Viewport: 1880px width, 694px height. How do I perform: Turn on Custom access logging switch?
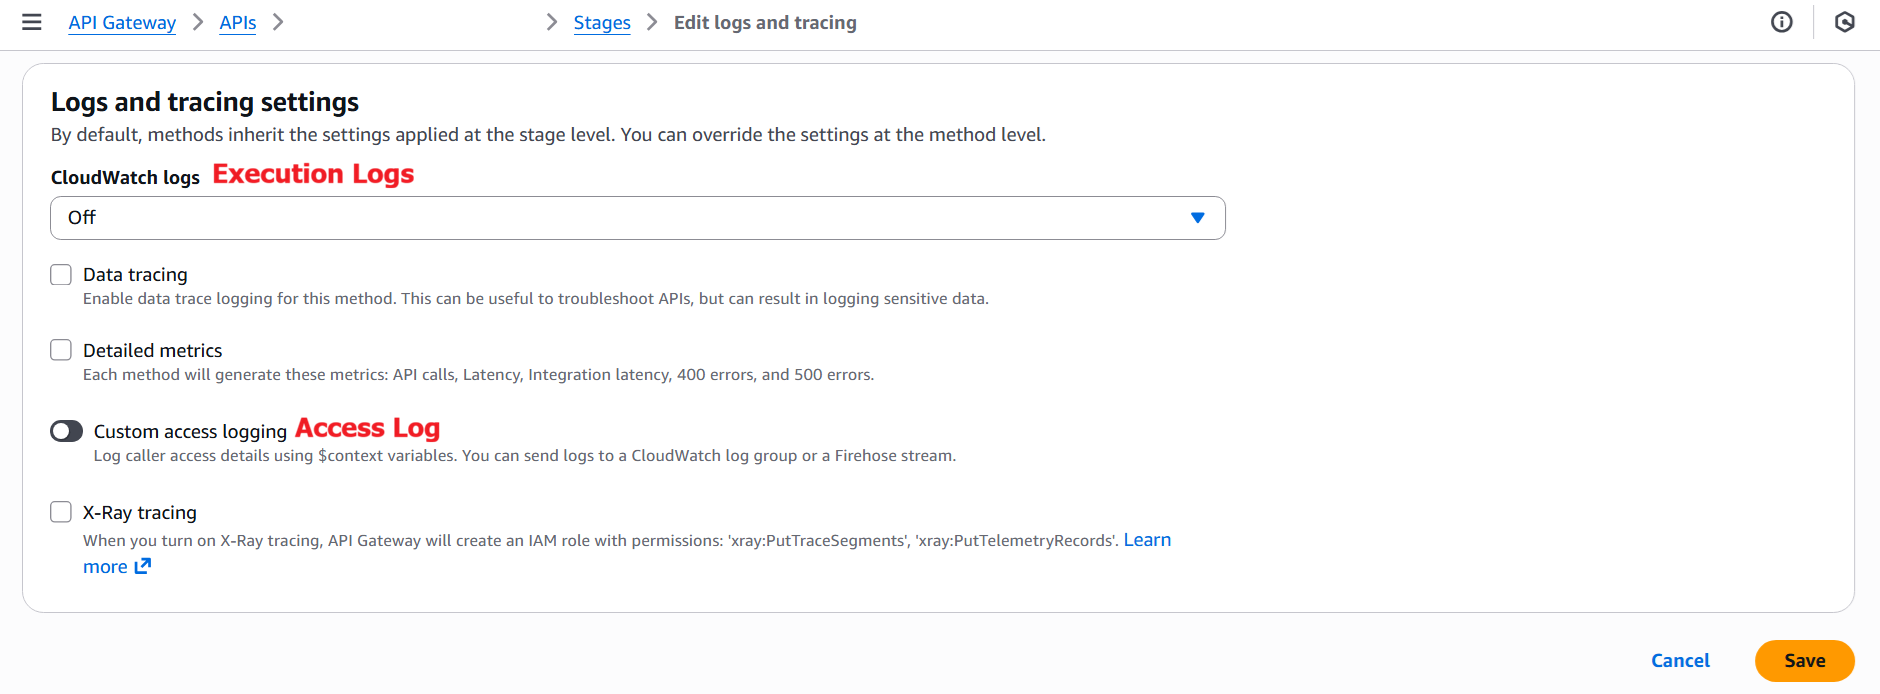(x=67, y=431)
